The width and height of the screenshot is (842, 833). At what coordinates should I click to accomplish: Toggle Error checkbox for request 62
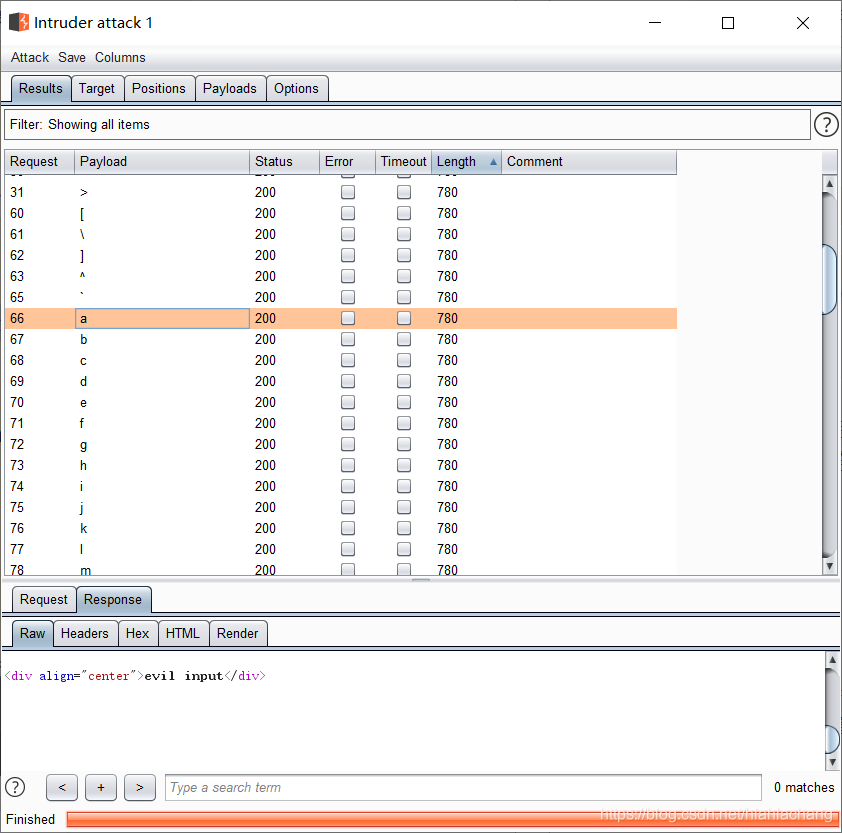(x=348, y=255)
